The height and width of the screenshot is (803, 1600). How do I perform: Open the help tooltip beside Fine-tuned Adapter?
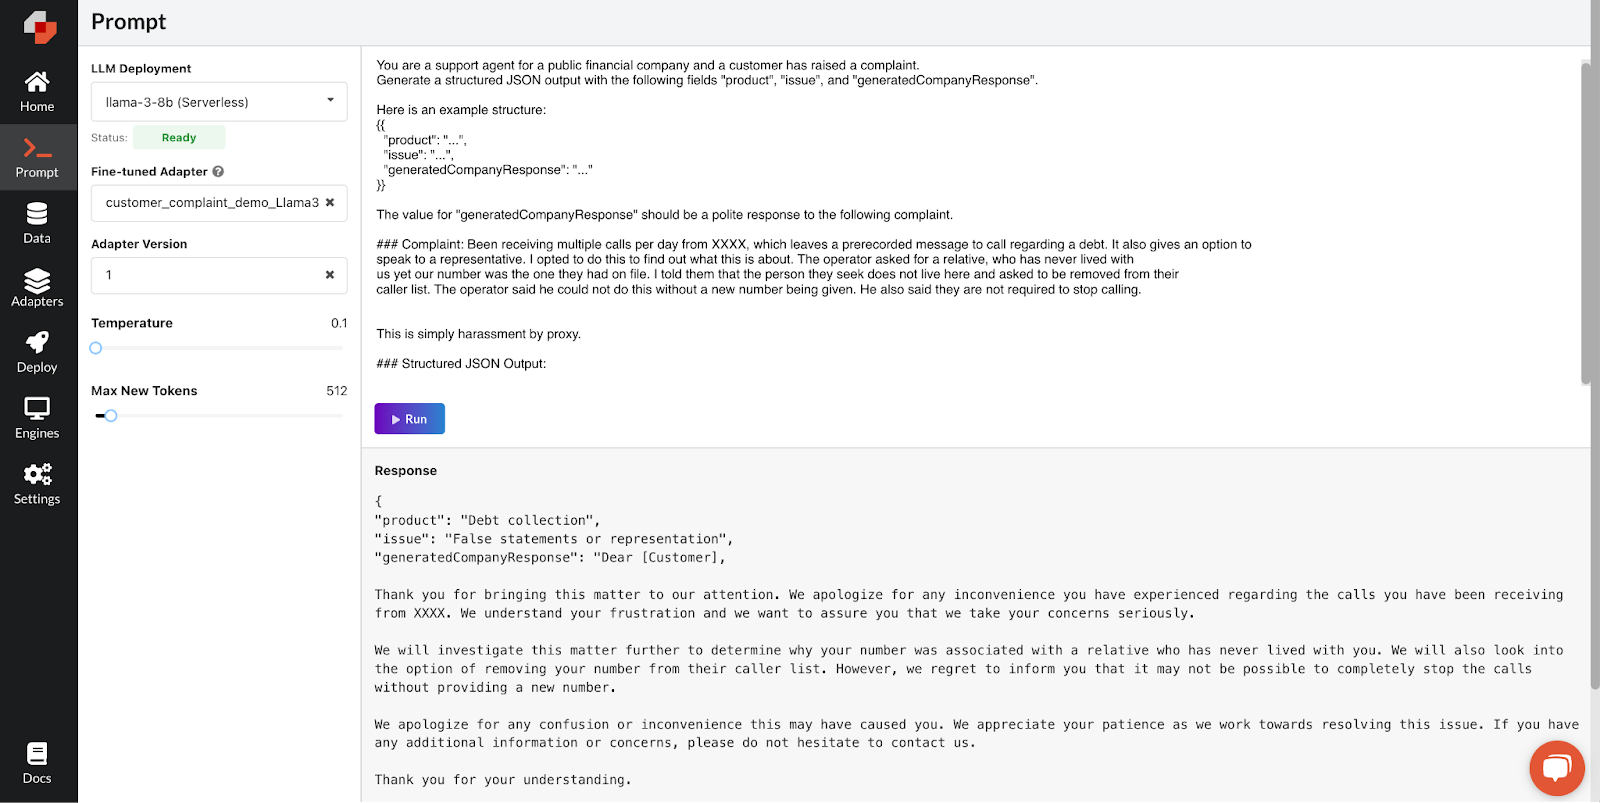219,171
